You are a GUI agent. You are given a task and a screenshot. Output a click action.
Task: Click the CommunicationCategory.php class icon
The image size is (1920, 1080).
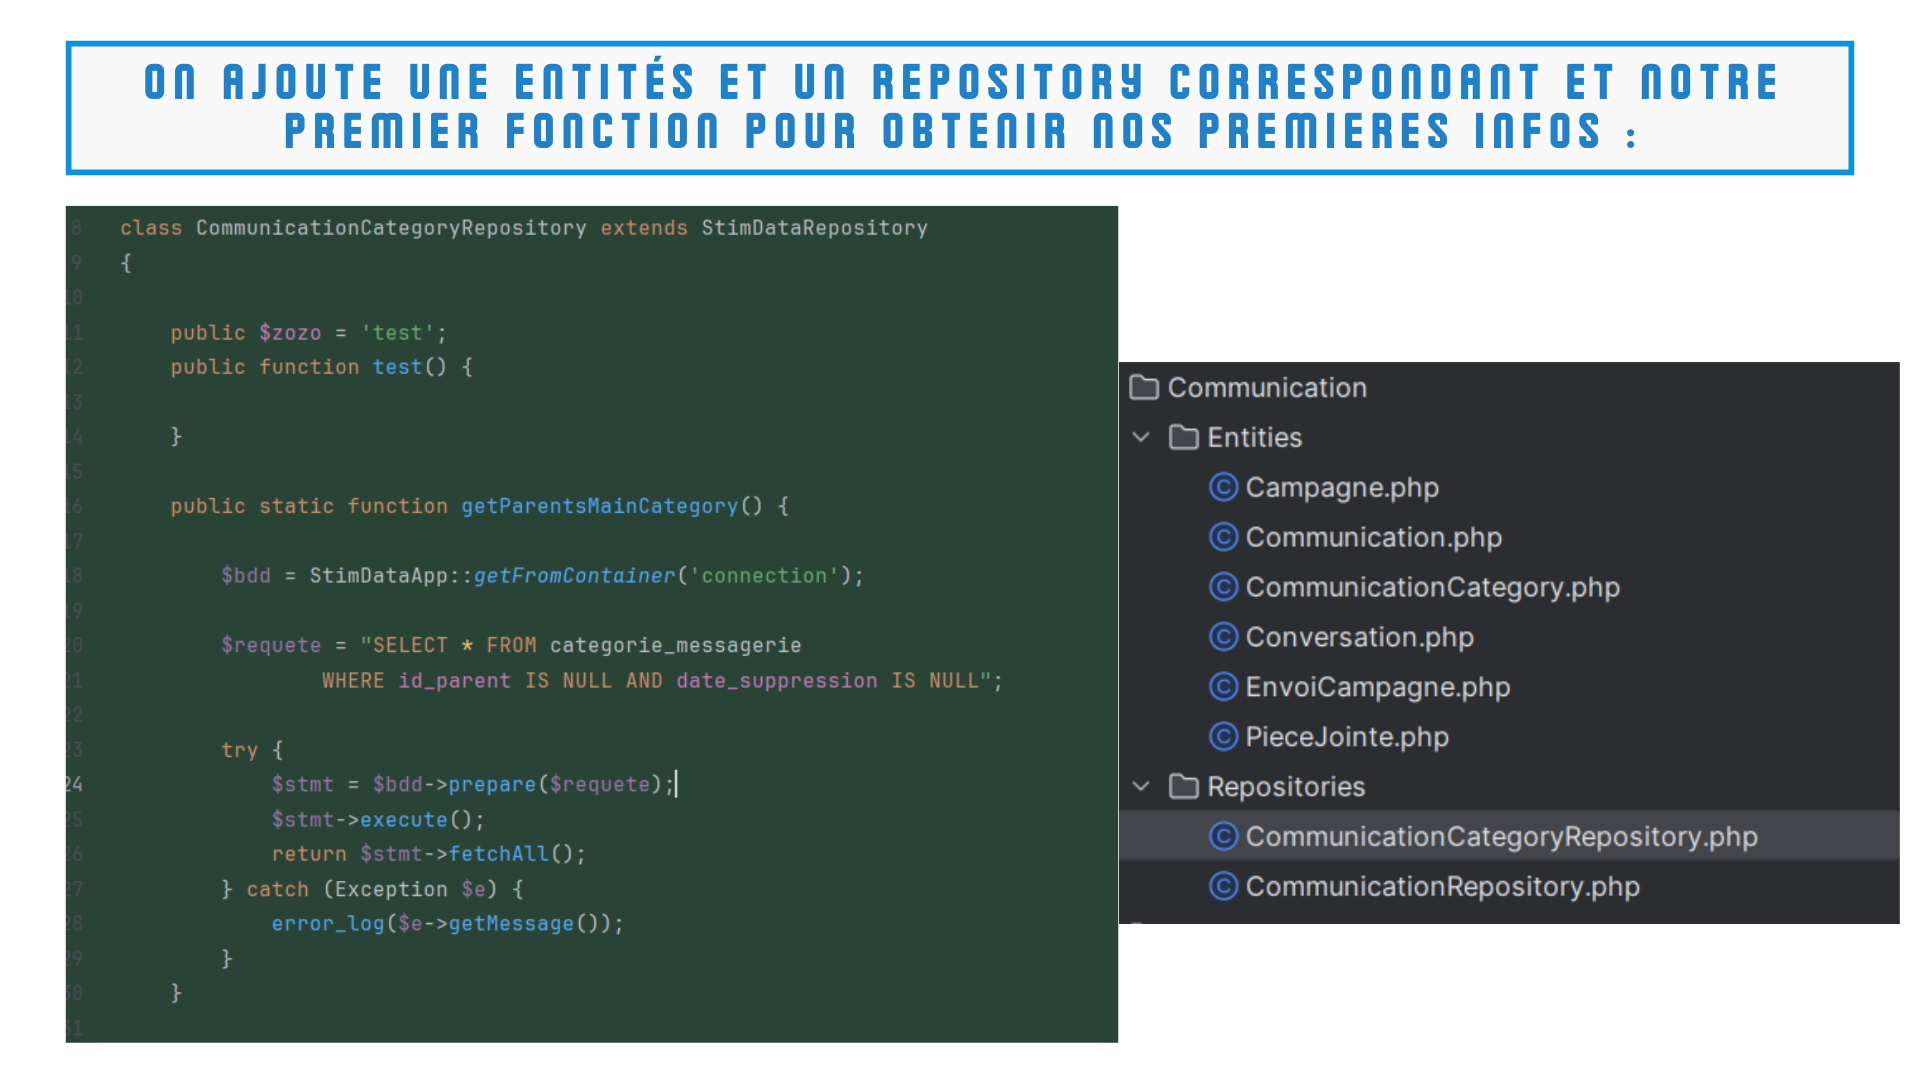tap(1223, 587)
